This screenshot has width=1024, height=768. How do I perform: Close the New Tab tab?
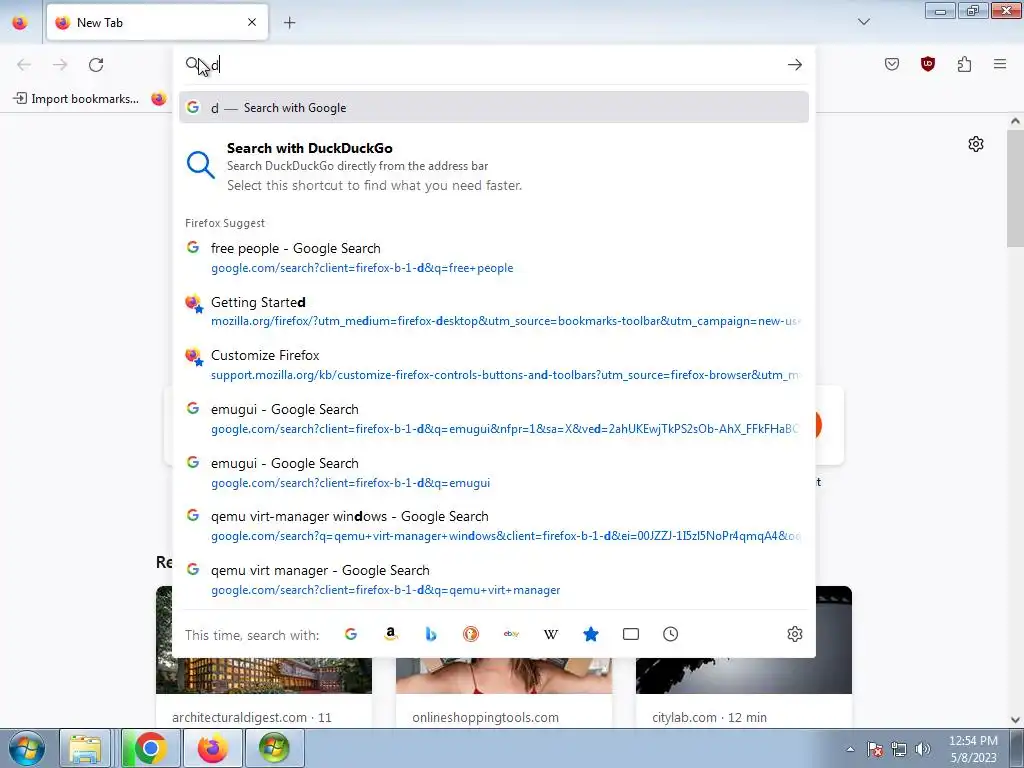coord(252,22)
